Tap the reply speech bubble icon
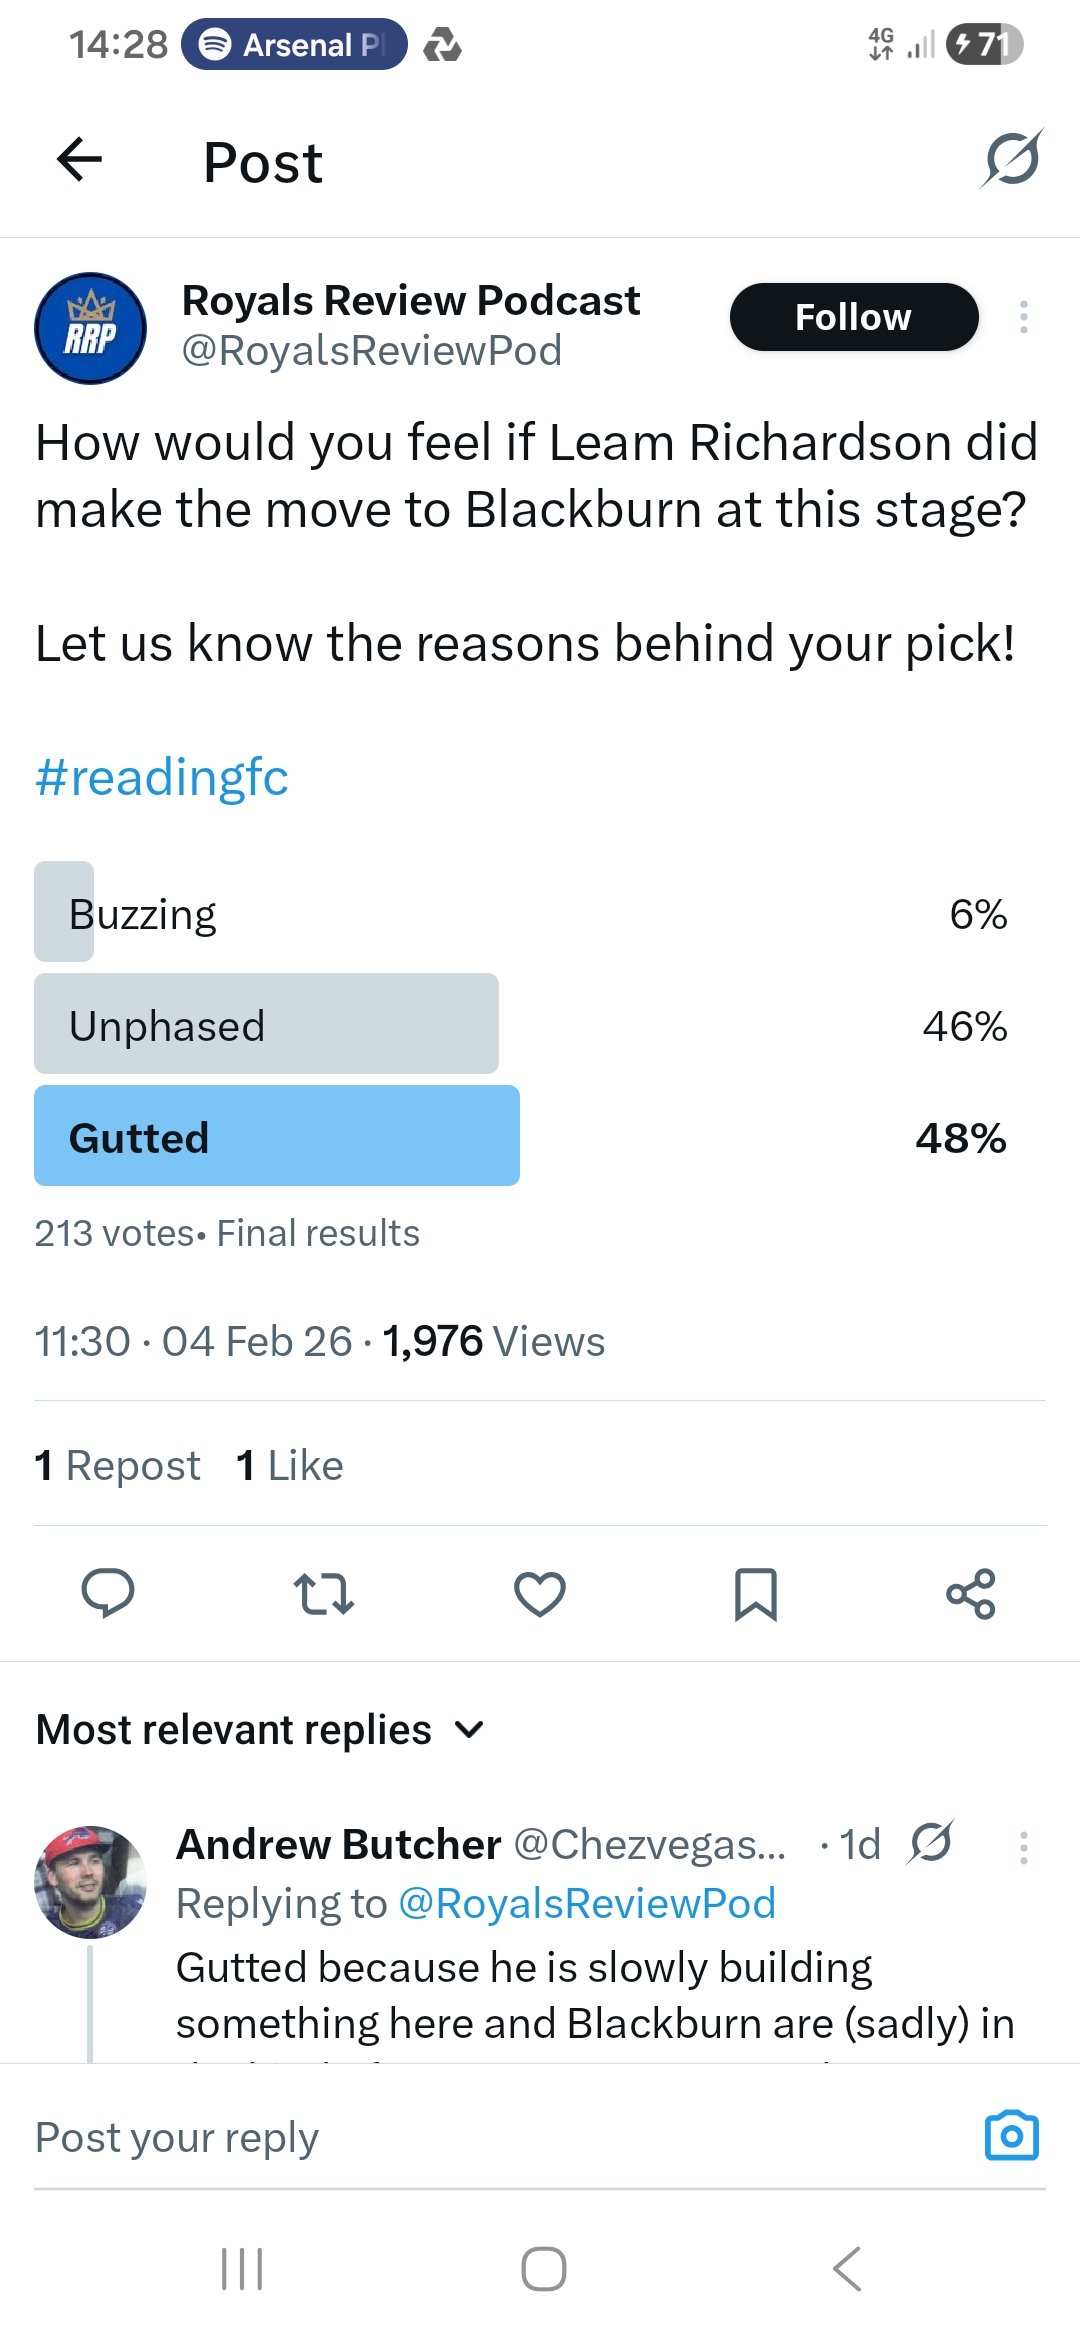This screenshot has height=2340, width=1080. [x=108, y=1593]
